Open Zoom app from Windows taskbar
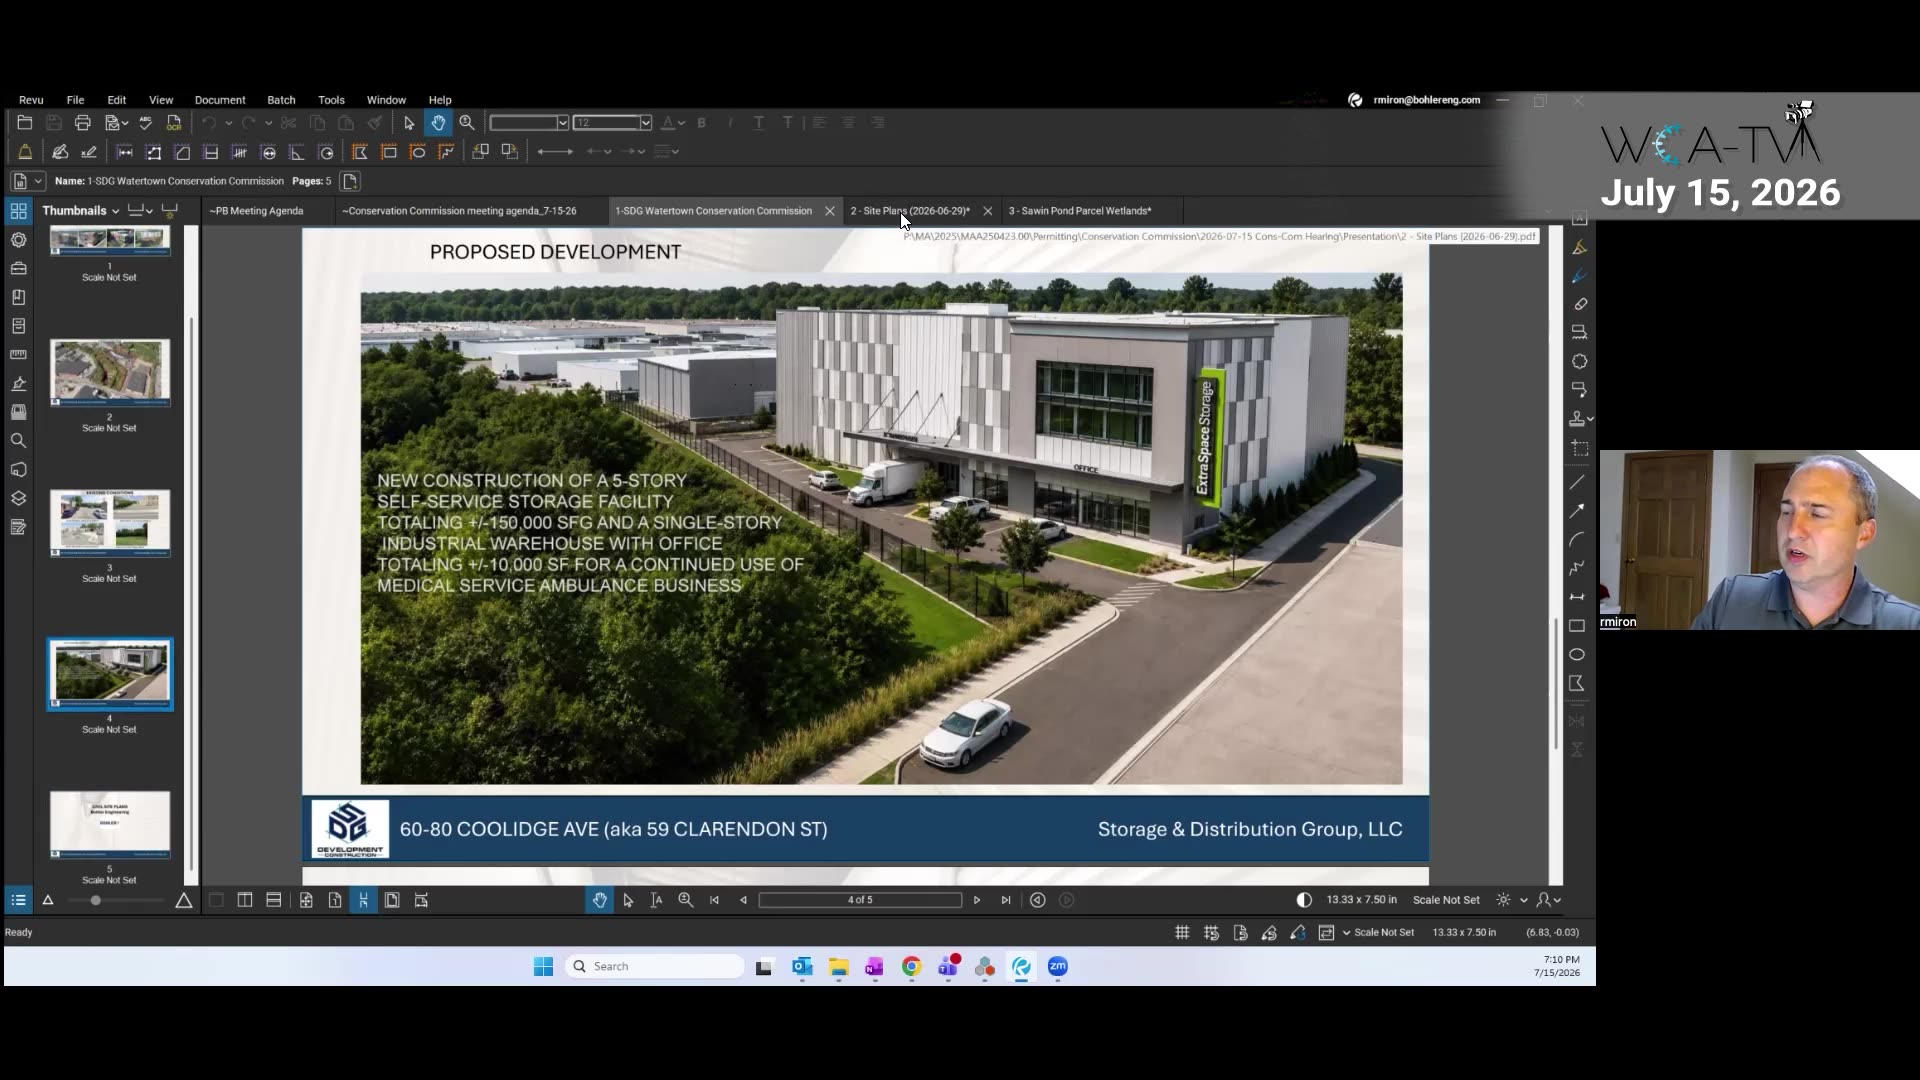Viewport: 1920px width, 1080px height. coord(1058,966)
